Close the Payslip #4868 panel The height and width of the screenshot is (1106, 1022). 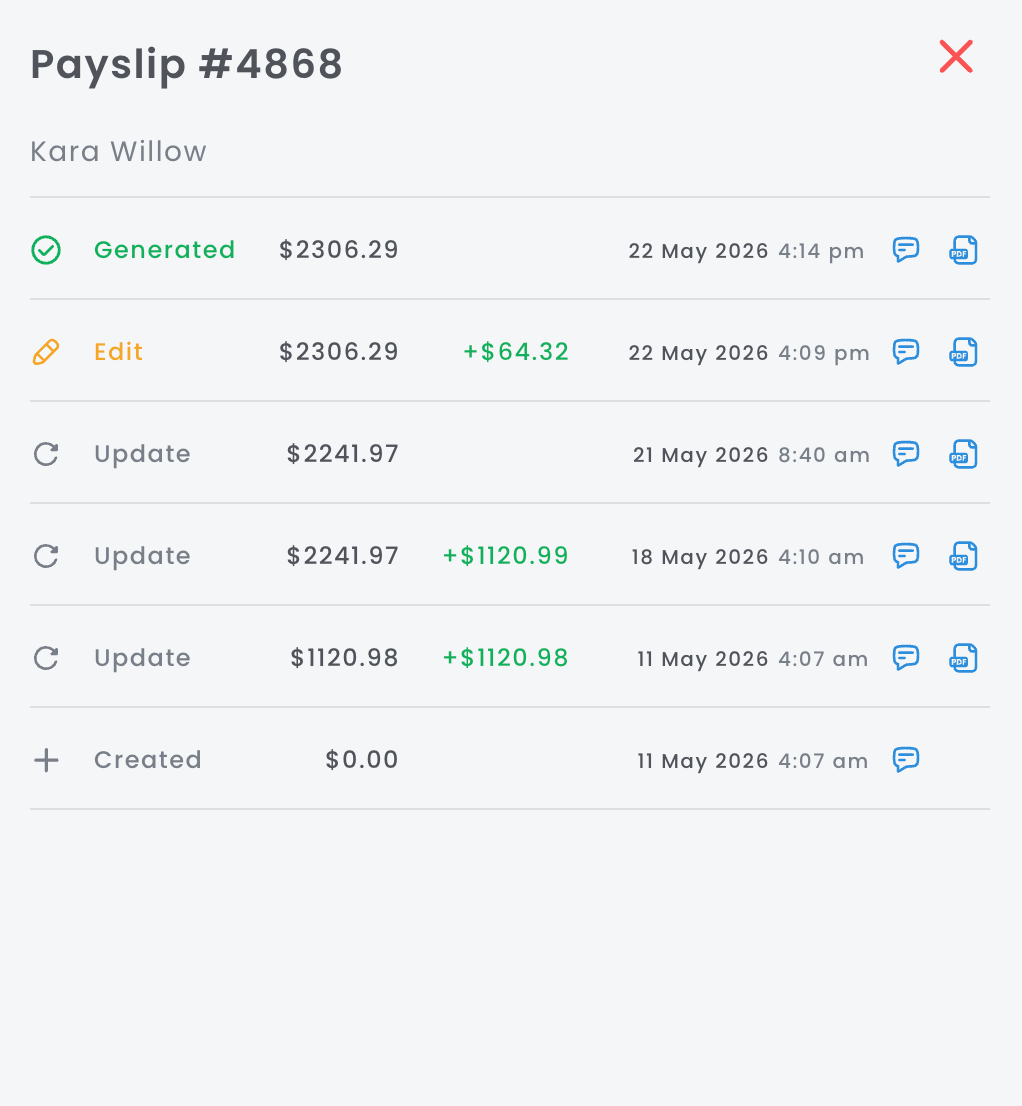[956, 56]
